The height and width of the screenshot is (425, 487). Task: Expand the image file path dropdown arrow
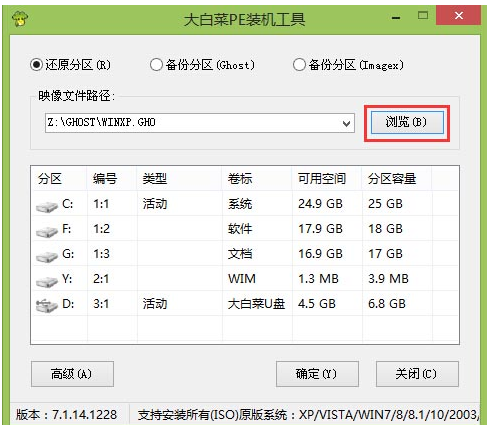point(347,123)
